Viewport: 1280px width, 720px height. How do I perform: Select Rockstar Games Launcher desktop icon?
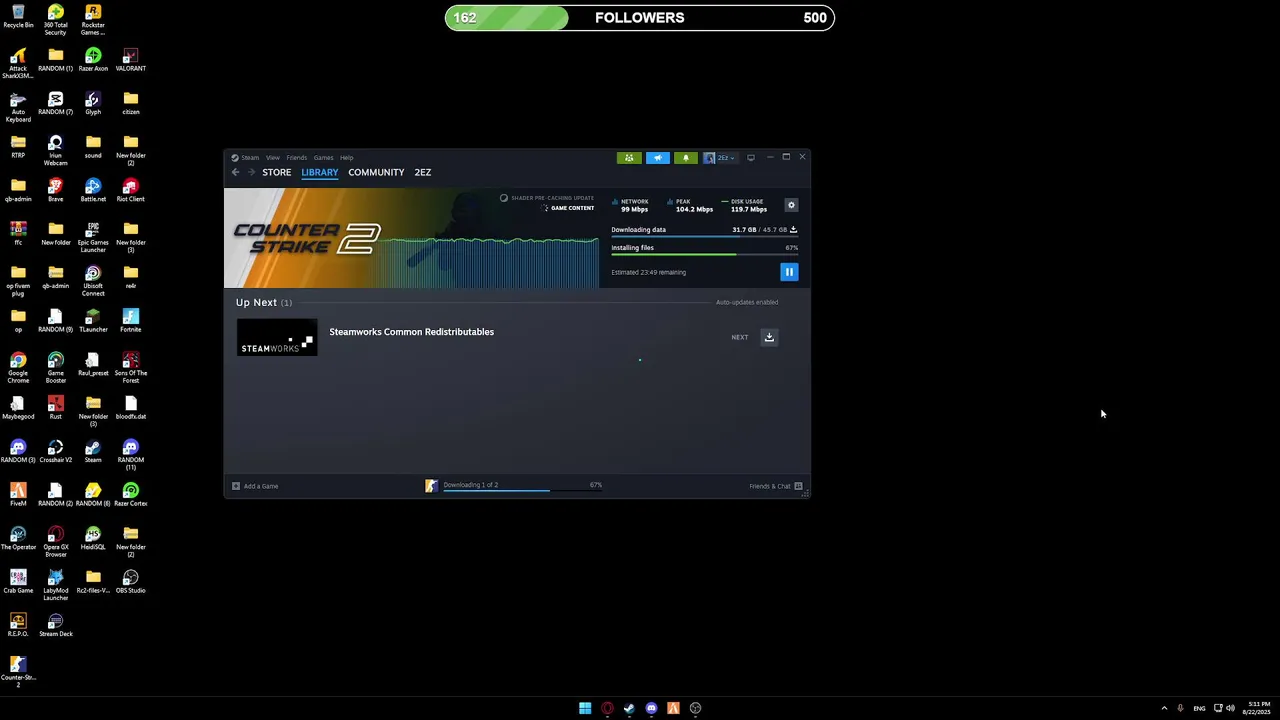(x=93, y=20)
